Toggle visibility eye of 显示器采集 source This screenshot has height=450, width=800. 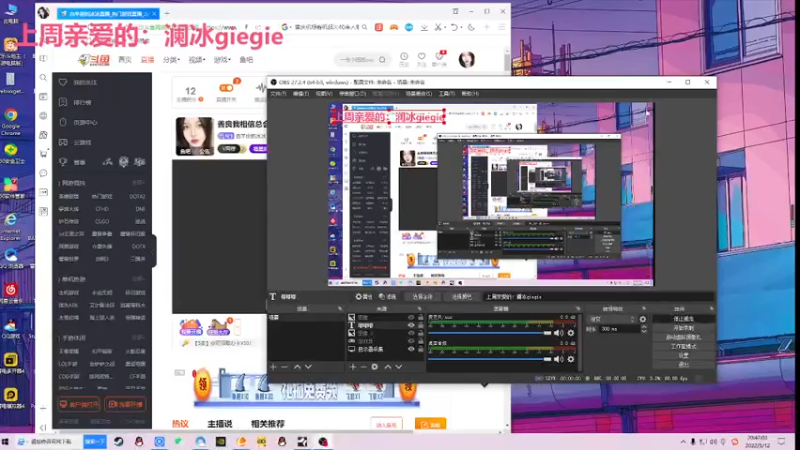click(411, 349)
